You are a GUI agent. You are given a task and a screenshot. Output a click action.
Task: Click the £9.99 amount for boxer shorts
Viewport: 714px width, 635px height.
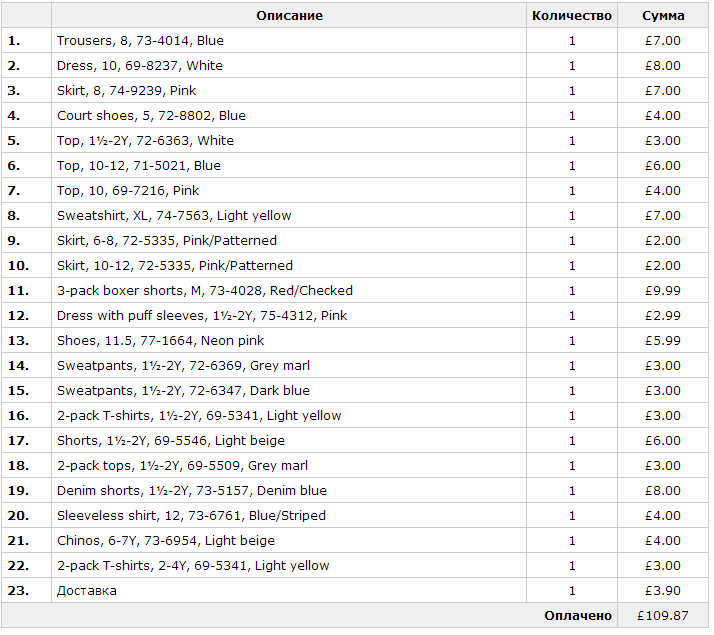point(663,290)
